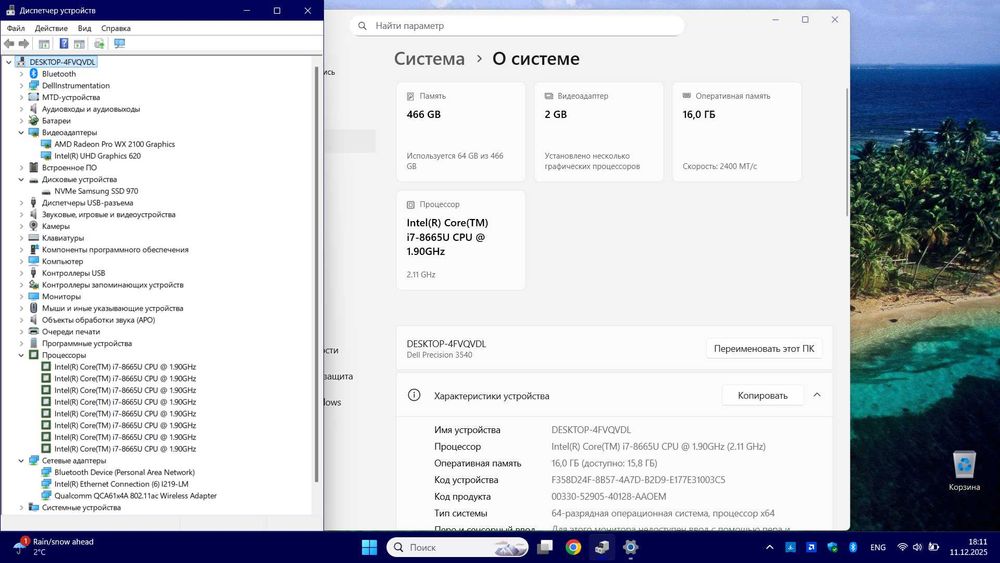Select the MTD-устройства tree row
This screenshot has height=563, width=1000.
click(x=71, y=97)
